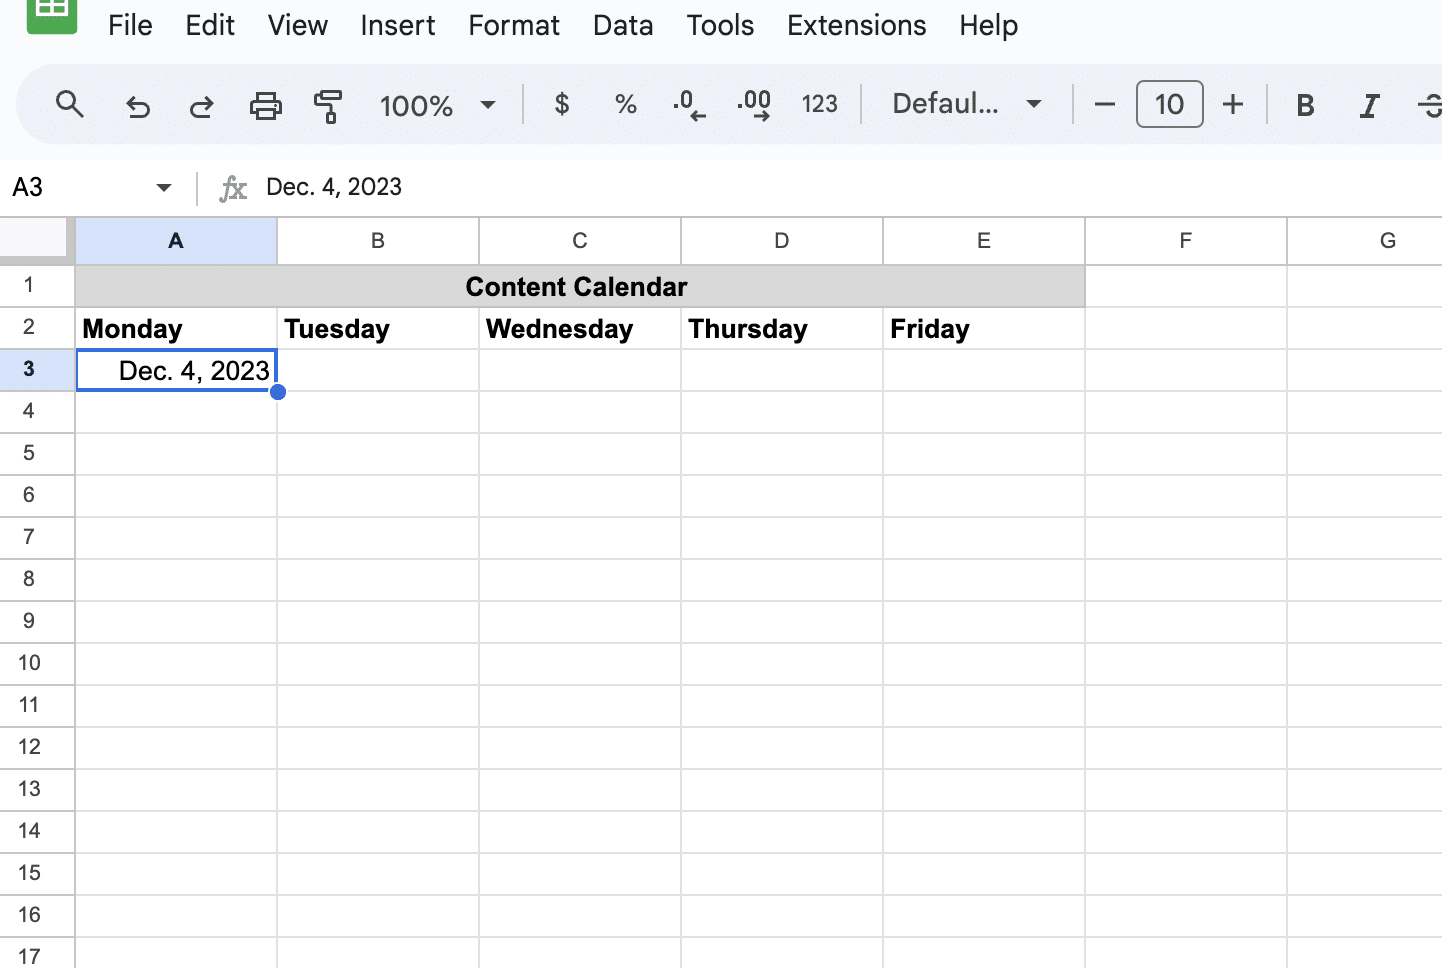1442x968 pixels.
Task: Open the name box dropdown arrow
Action: tap(164, 187)
